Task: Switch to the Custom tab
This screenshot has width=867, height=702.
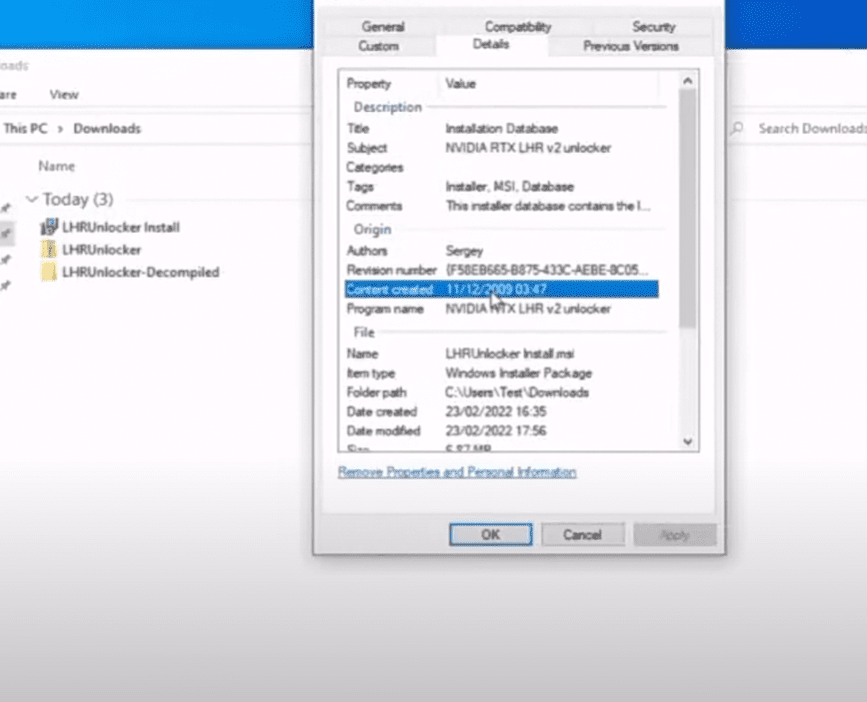Action: pos(379,46)
